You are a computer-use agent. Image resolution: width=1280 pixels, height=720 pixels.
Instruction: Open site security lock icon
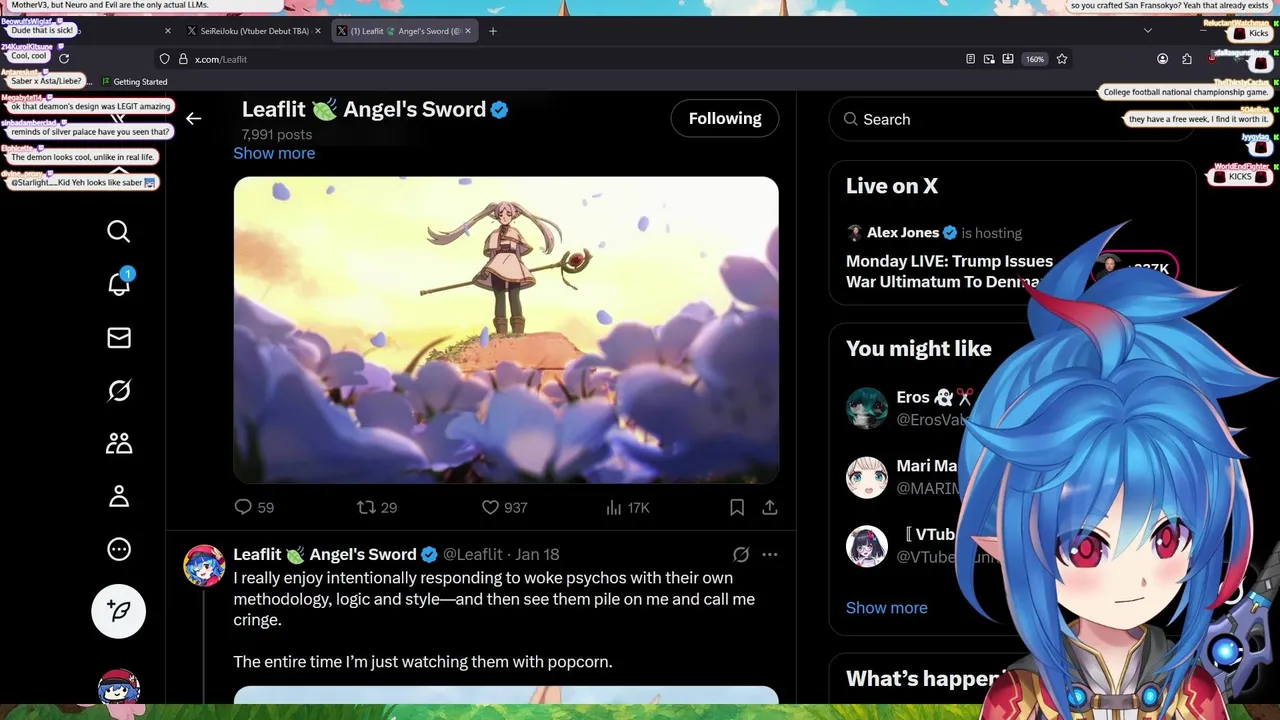tap(183, 59)
